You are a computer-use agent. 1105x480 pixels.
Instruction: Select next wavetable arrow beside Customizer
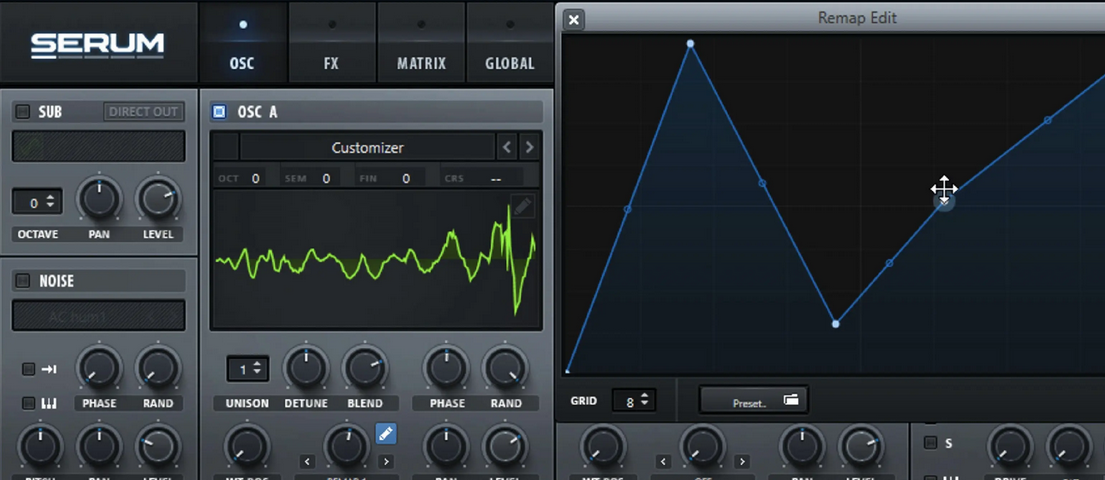[x=529, y=147]
